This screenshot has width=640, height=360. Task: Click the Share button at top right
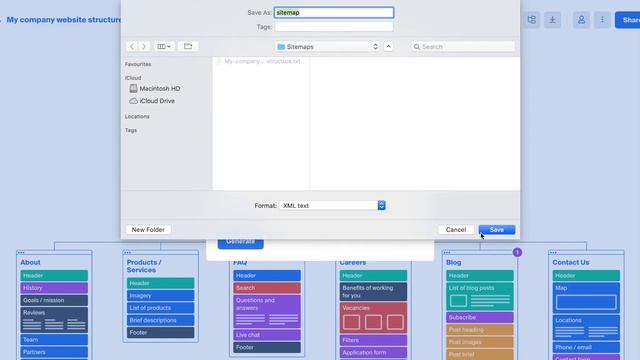(x=628, y=20)
